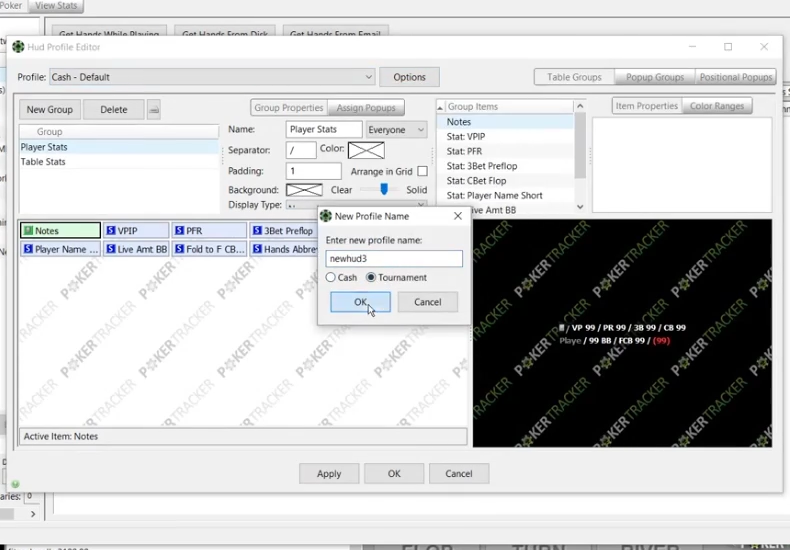The width and height of the screenshot is (790, 550).
Task: Close the New Profile Name dialog with X
Action: pyautogui.click(x=457, y=216)
